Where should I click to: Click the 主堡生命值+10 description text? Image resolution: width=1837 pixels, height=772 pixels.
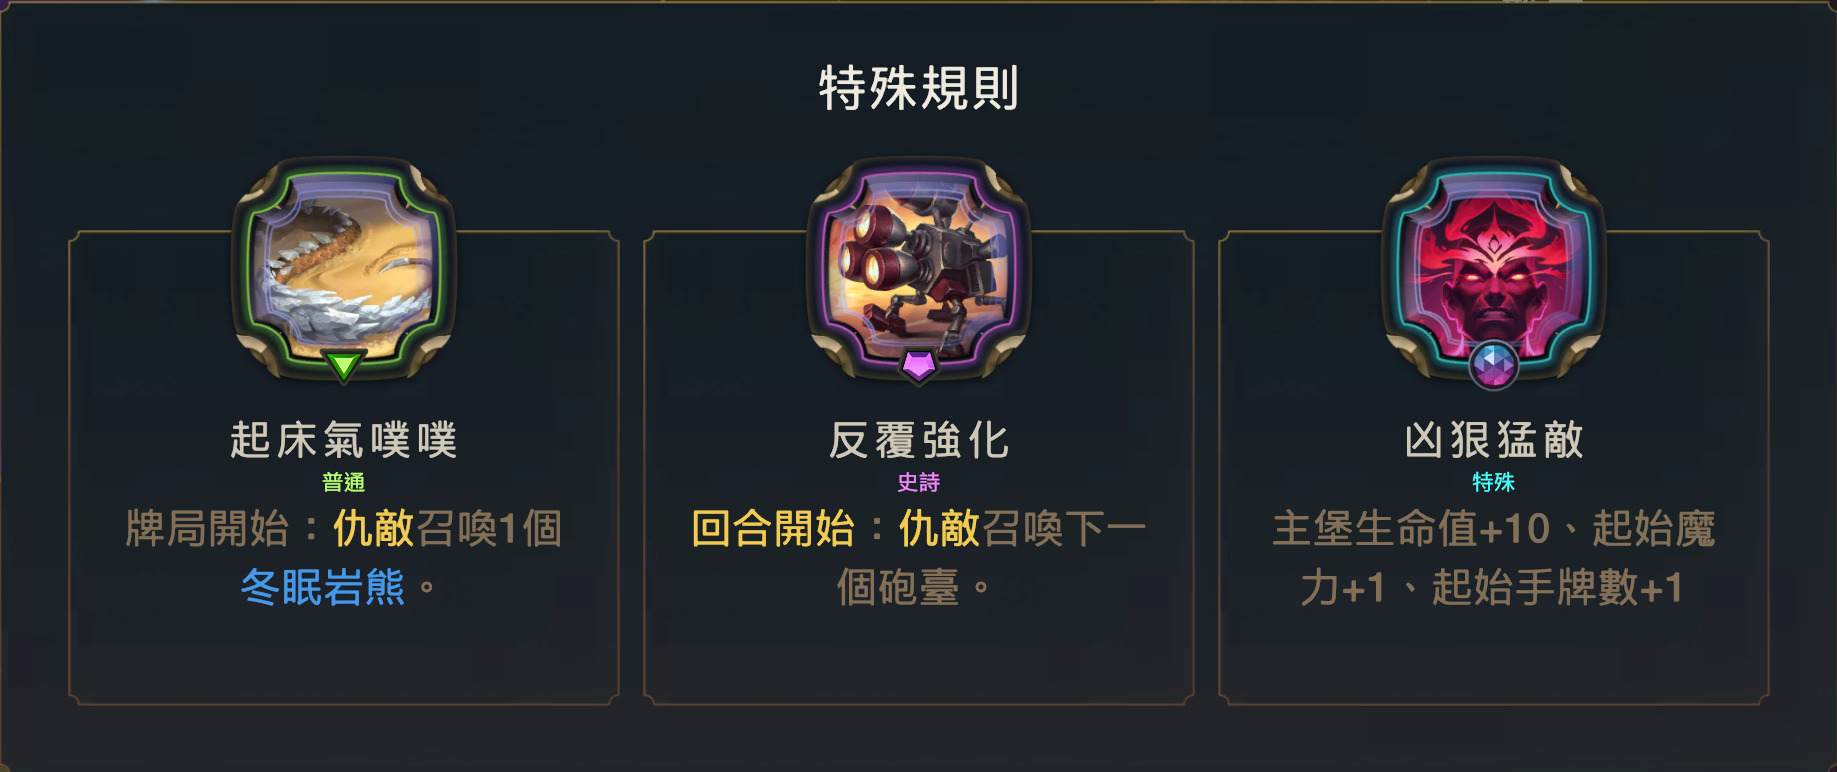(1411, 528)
